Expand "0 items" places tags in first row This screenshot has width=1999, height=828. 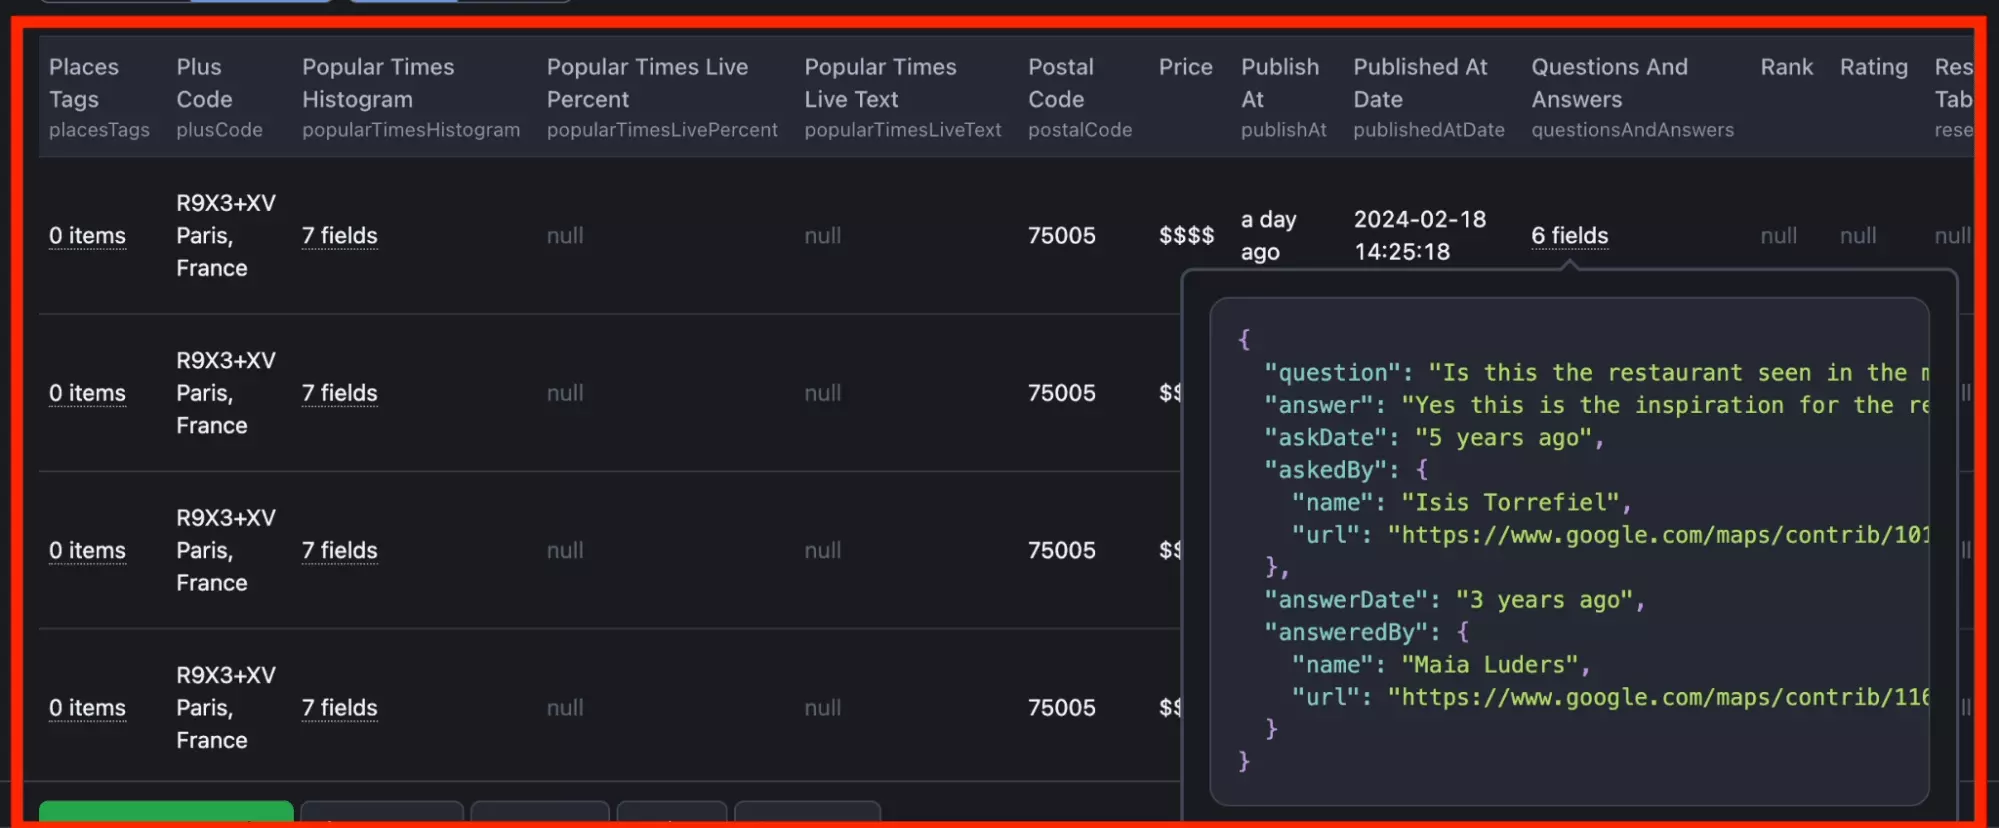pyautogui.click(x=87, y=236)
